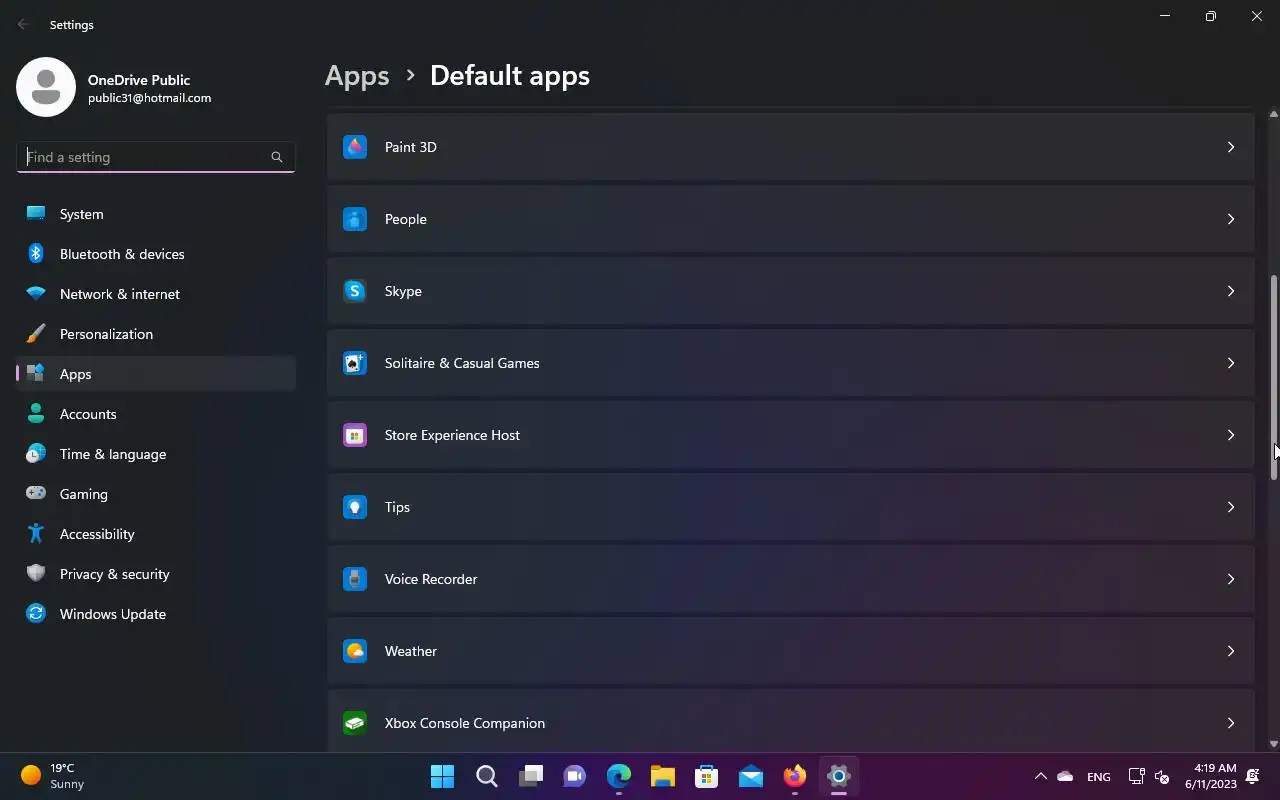The width and height of the screenshot is (1280, 800).
Task: Click the Solitaire & Casual Games icon
Action: (x=355, y=363)
